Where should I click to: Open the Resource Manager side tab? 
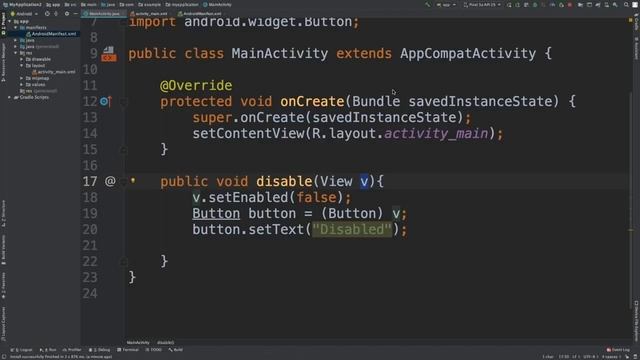coord(3,63)
